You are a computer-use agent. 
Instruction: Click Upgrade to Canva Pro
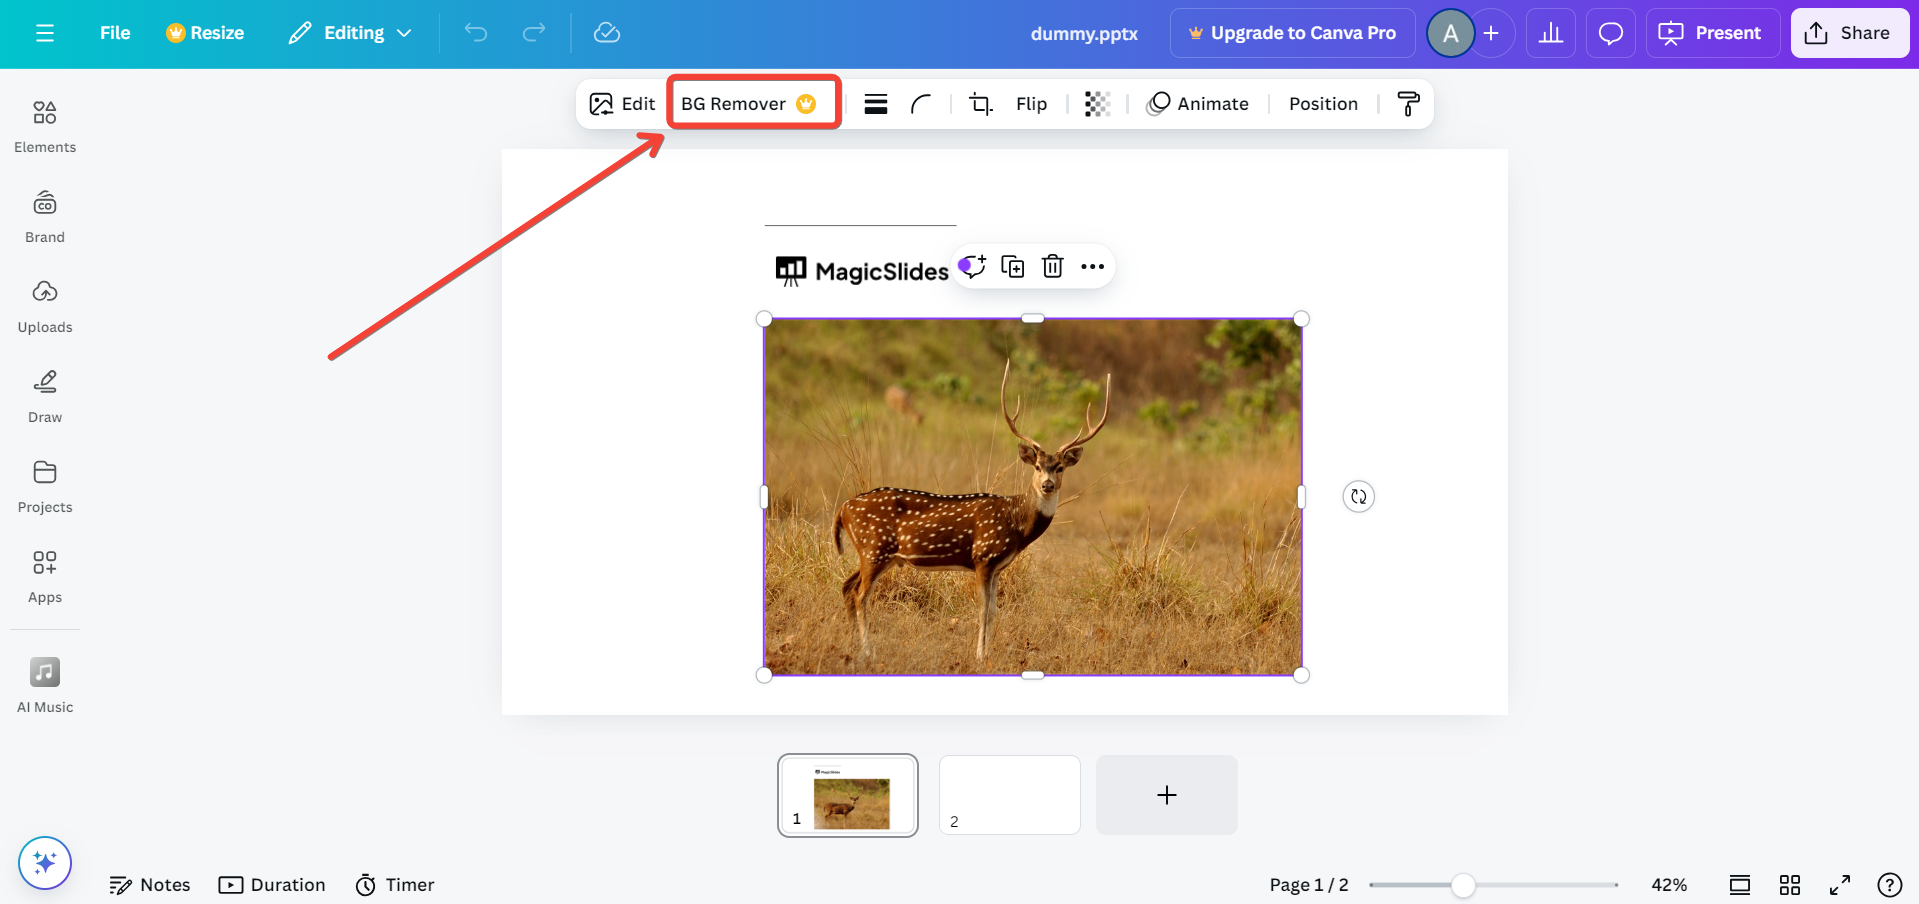1292,33
